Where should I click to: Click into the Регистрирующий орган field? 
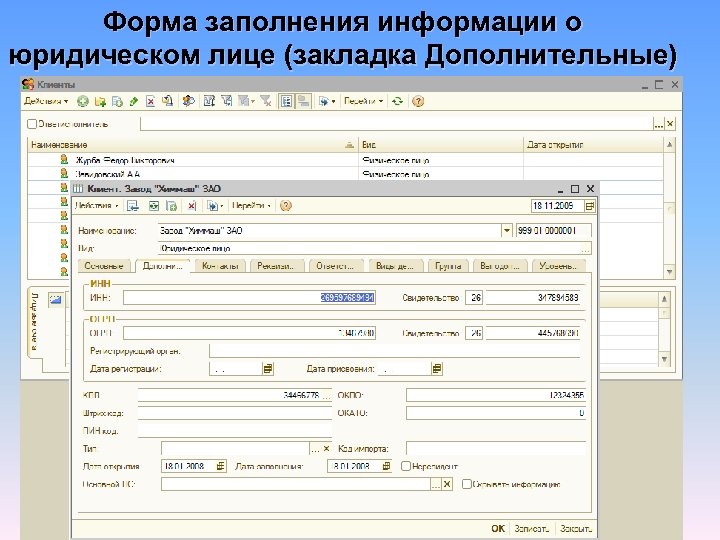pyautogui.click(x=394, y=351)
